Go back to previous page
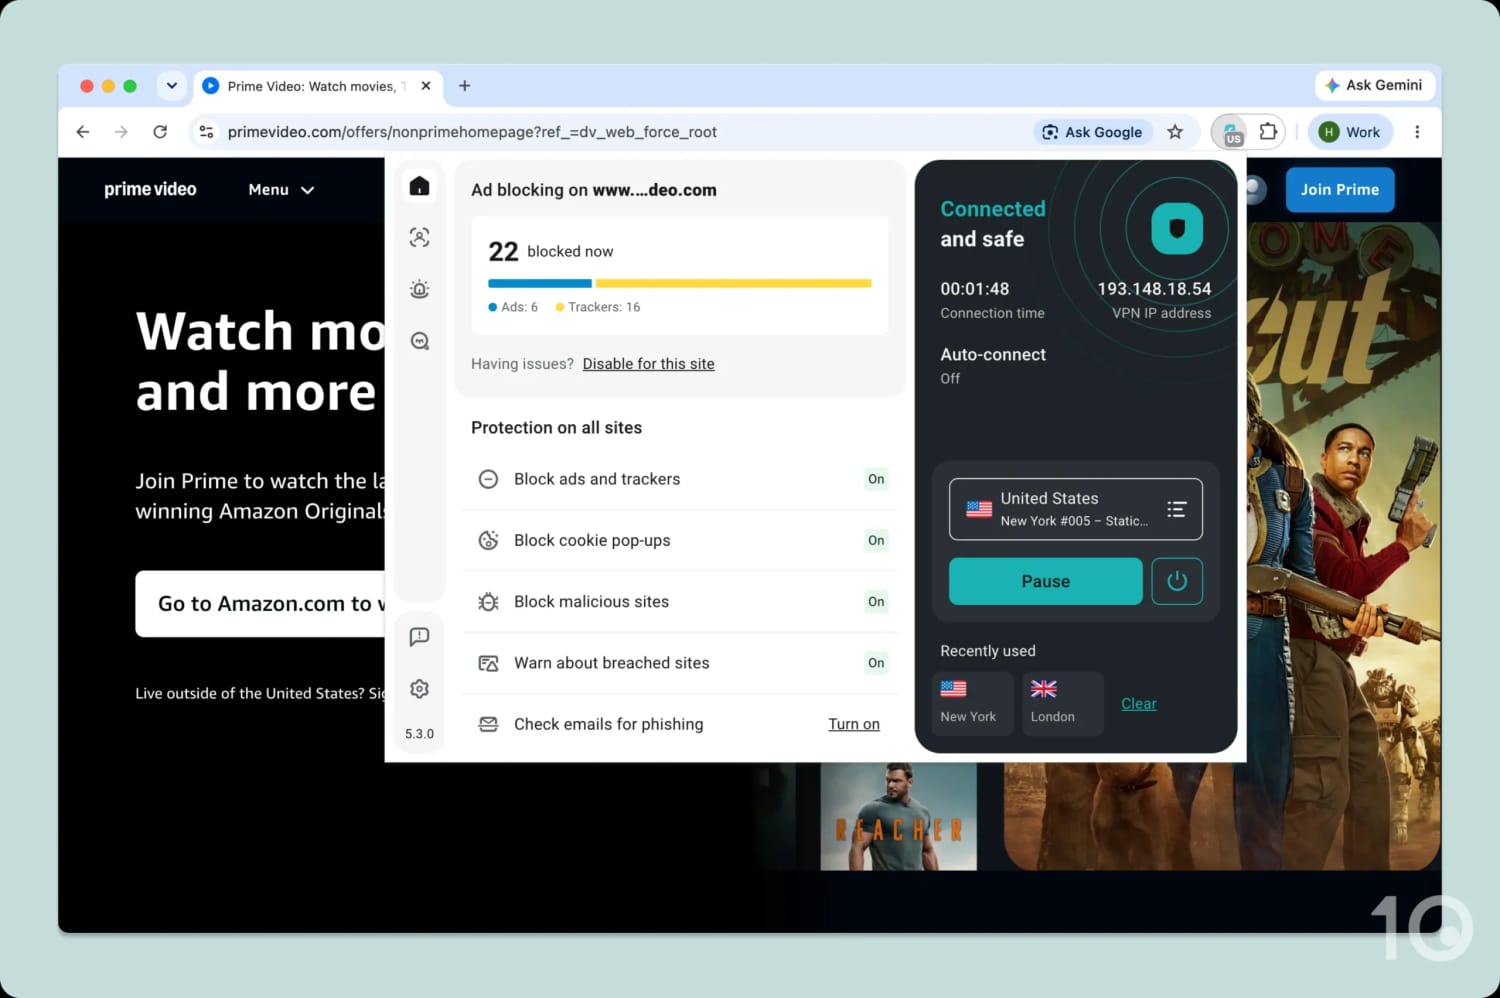This screenshot has height=998, width=1500. point(83,132)
